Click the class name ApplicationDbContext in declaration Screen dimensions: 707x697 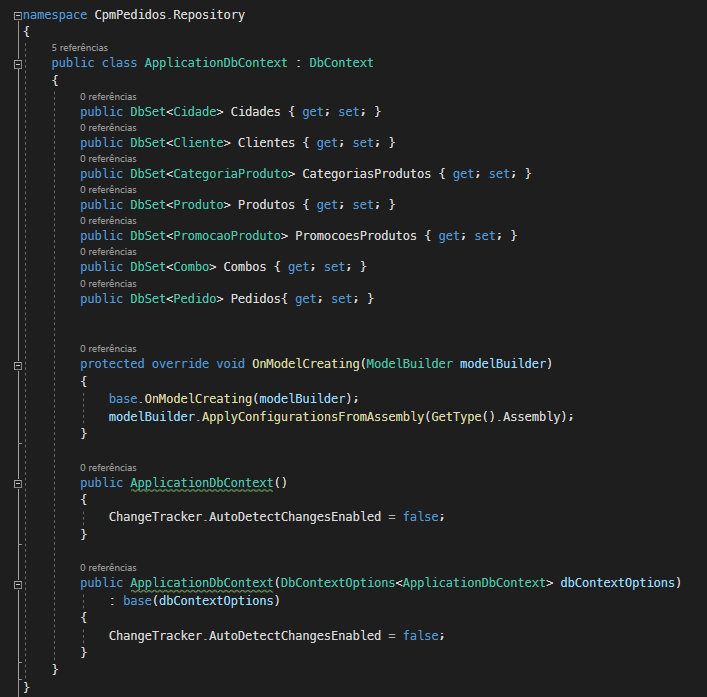tap(216, 63)
